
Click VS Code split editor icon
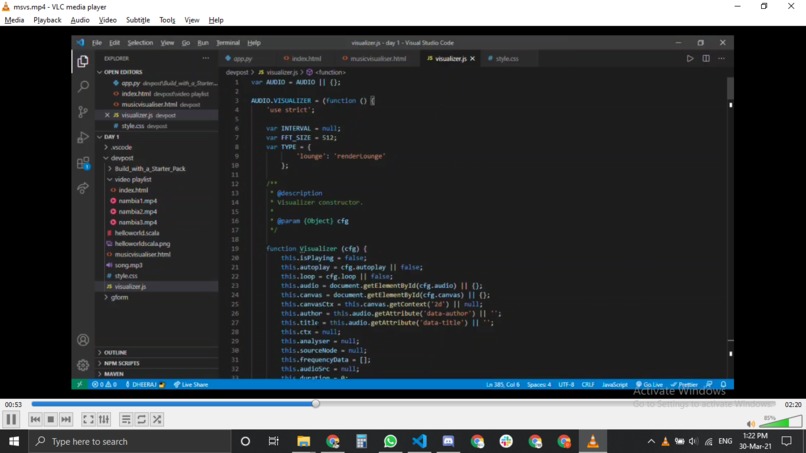point(706,59)
